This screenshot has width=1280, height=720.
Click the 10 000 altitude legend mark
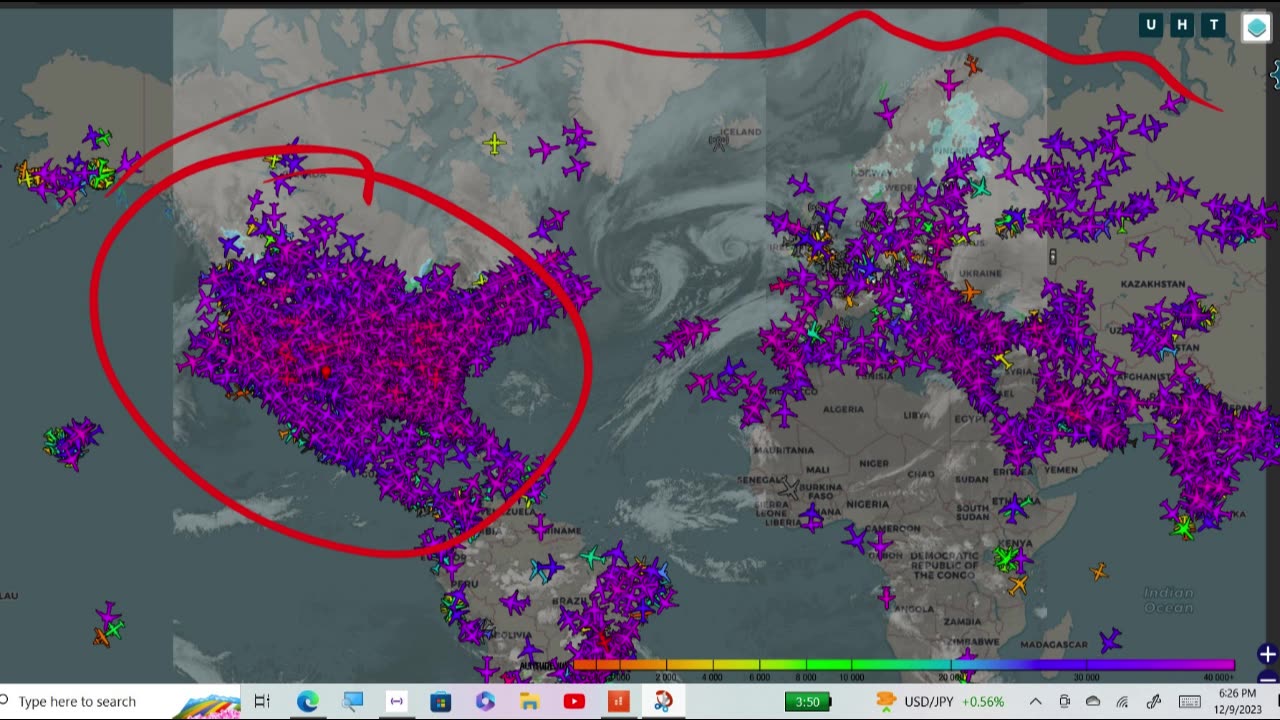(851, 677)
